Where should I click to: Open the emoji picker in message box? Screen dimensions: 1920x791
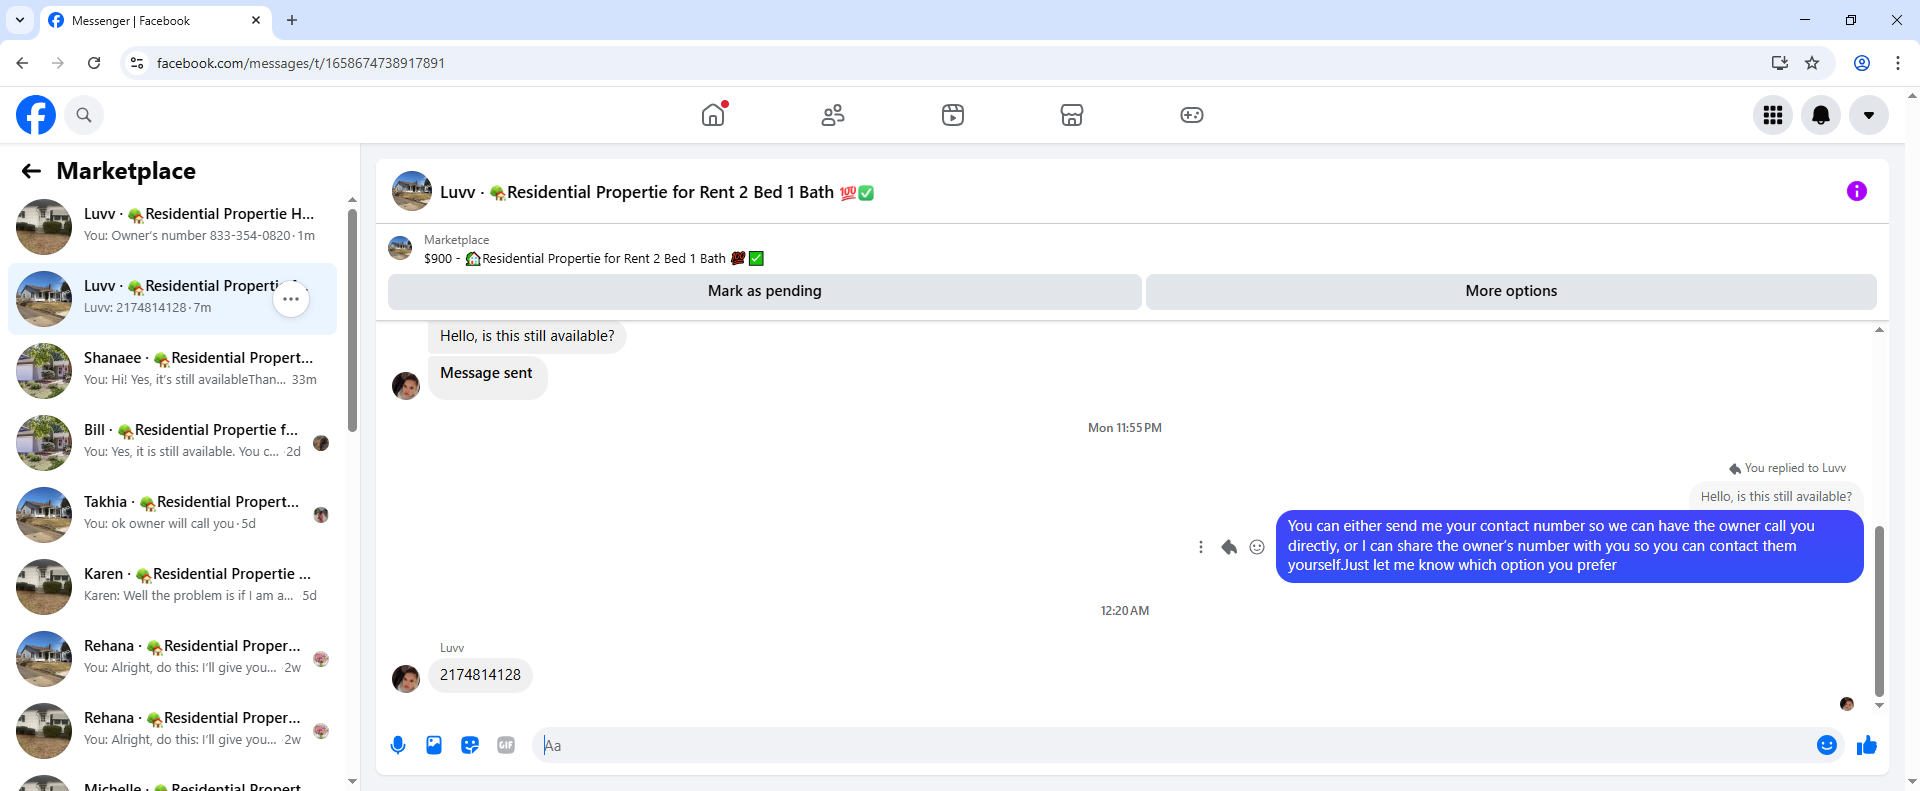[x=1827, y=745]
